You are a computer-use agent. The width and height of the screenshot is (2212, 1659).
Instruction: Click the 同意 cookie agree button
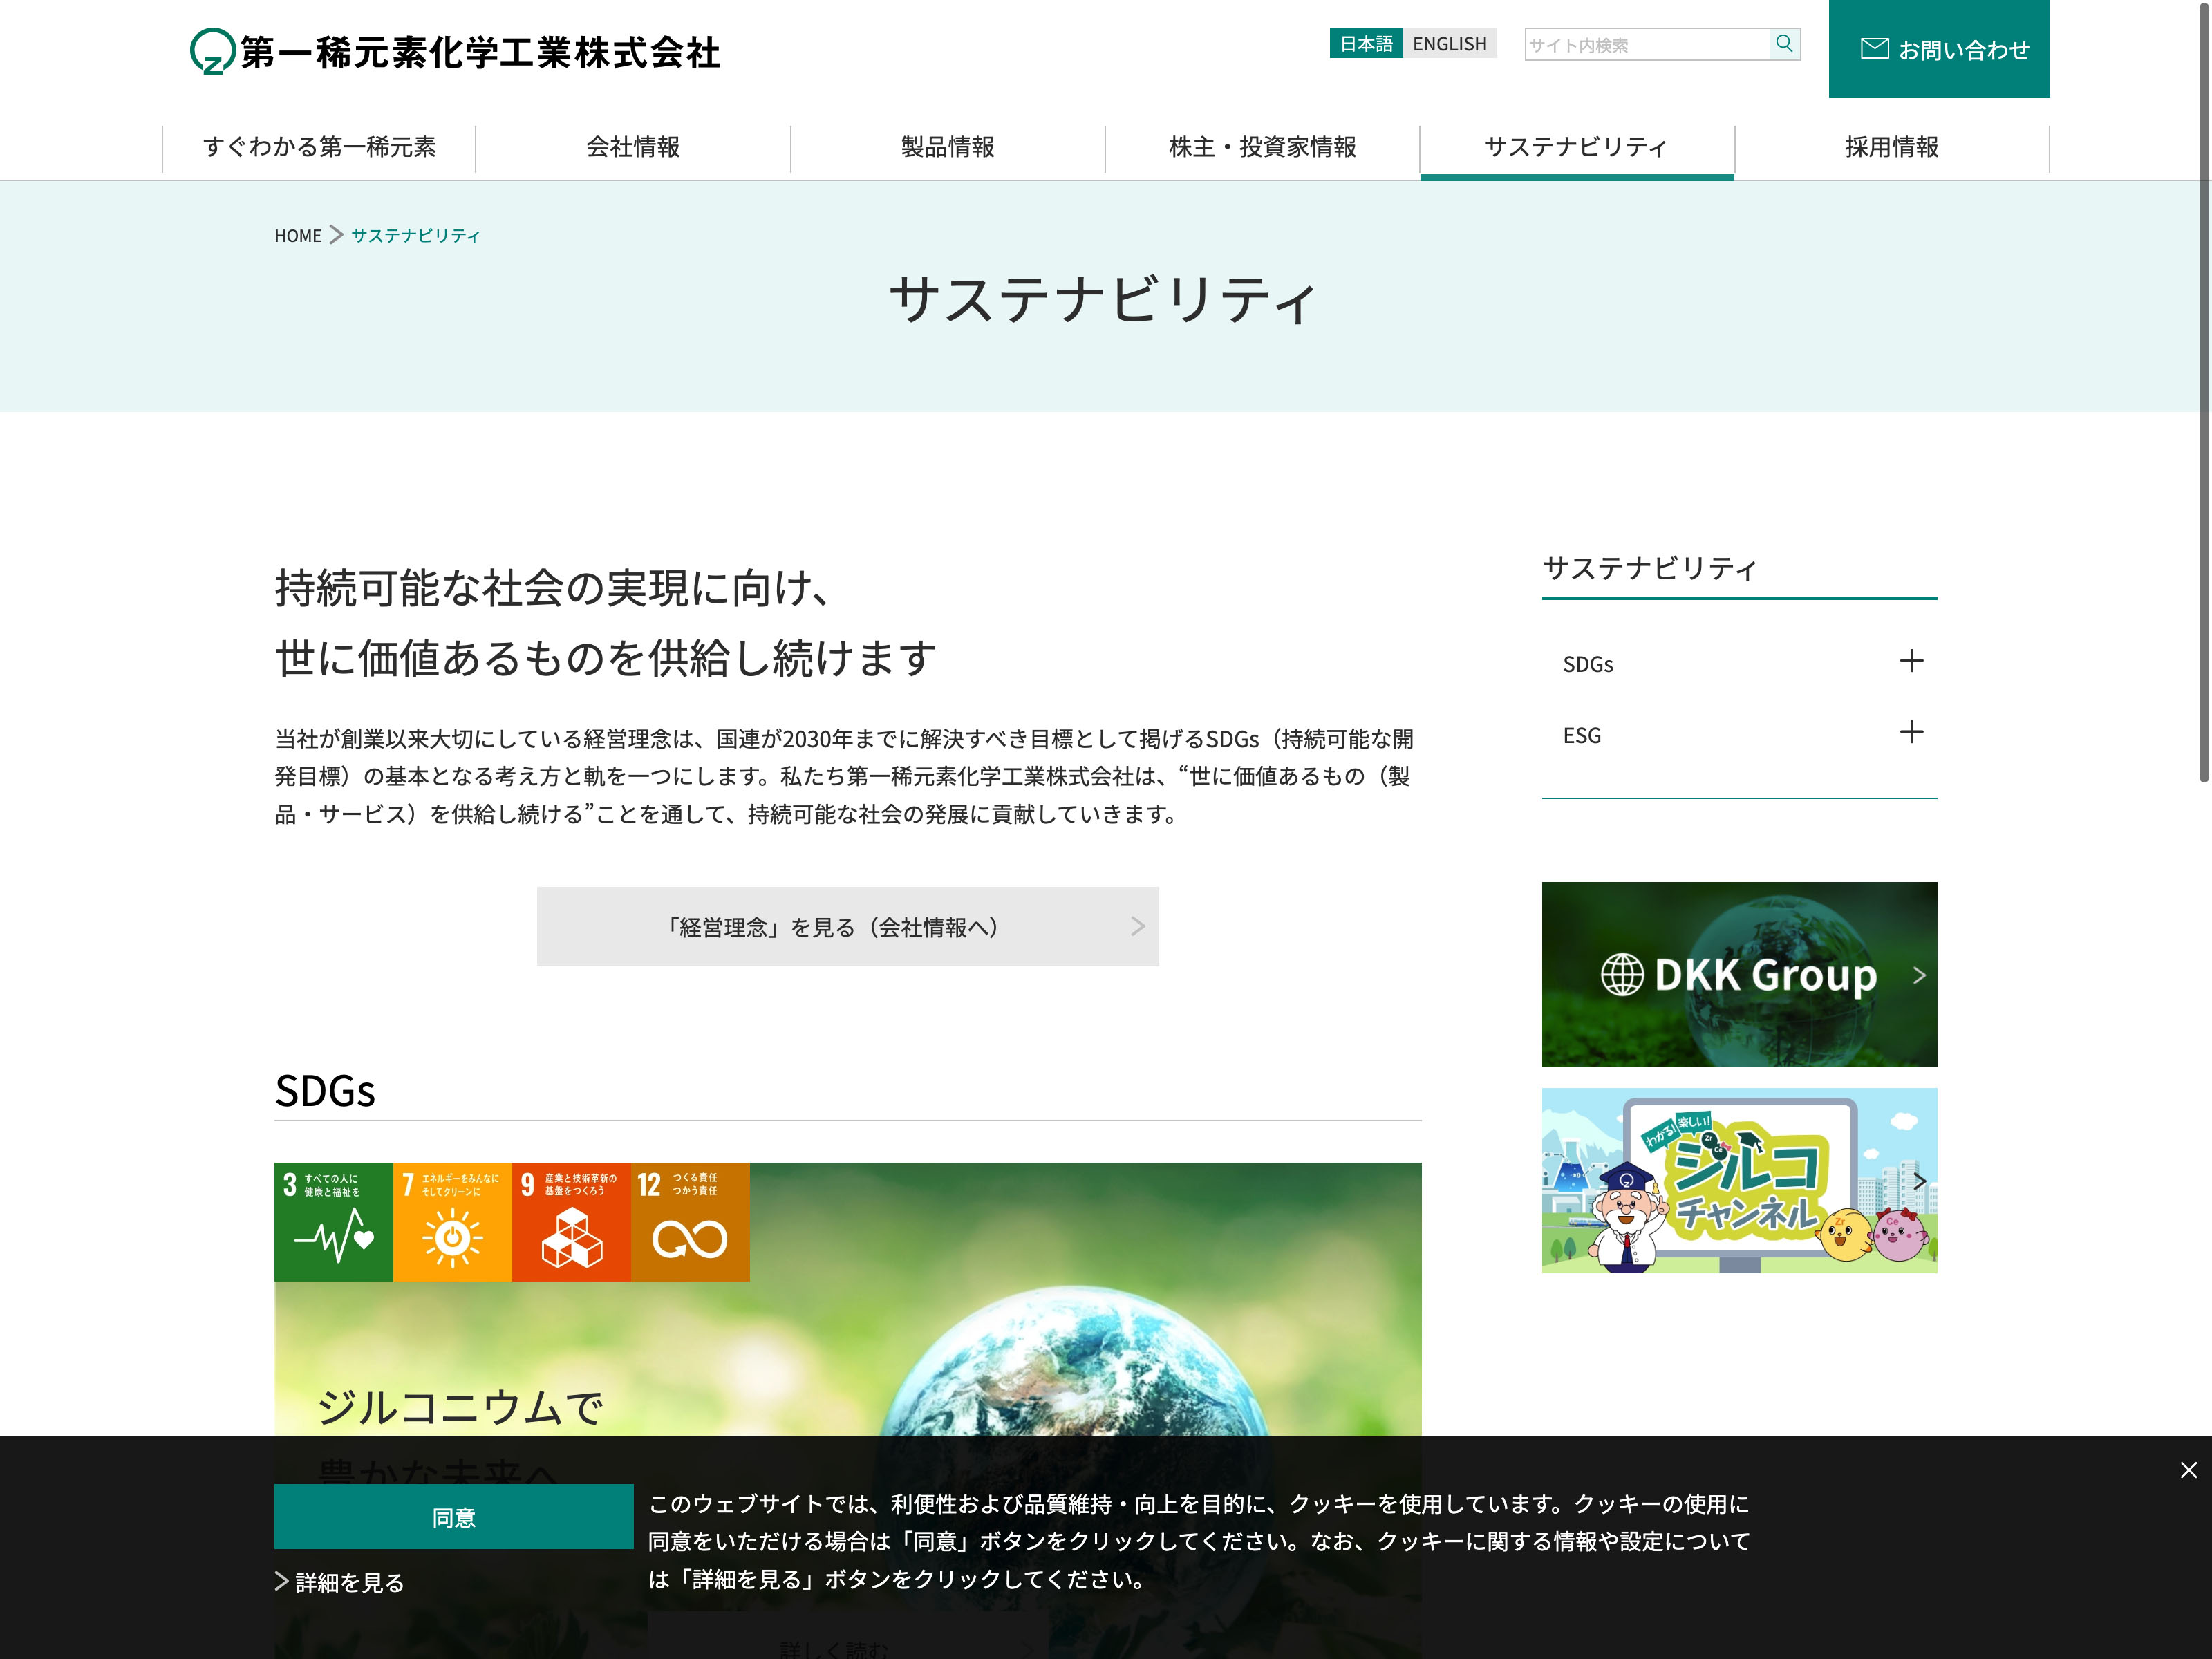[453, 1516]
